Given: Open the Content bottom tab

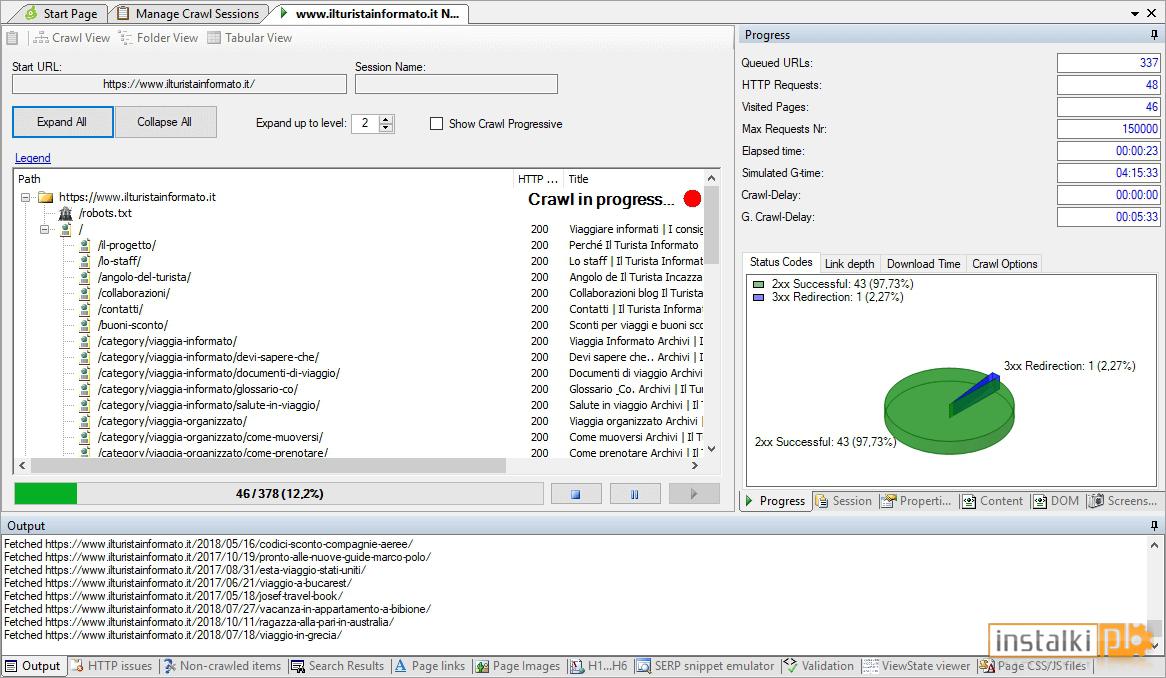Looking at the screenshot, I should tap(993, 501).
